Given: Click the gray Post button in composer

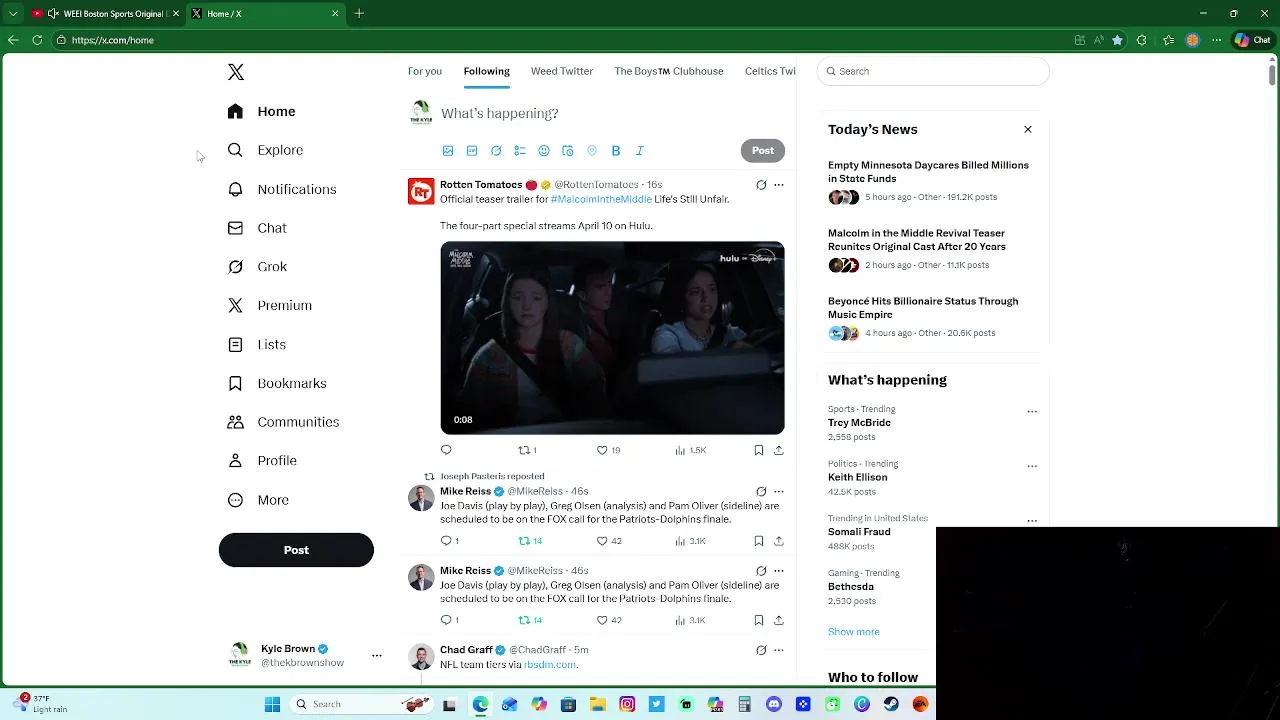Looking at the screenshot, I should (x=763, y=150).
